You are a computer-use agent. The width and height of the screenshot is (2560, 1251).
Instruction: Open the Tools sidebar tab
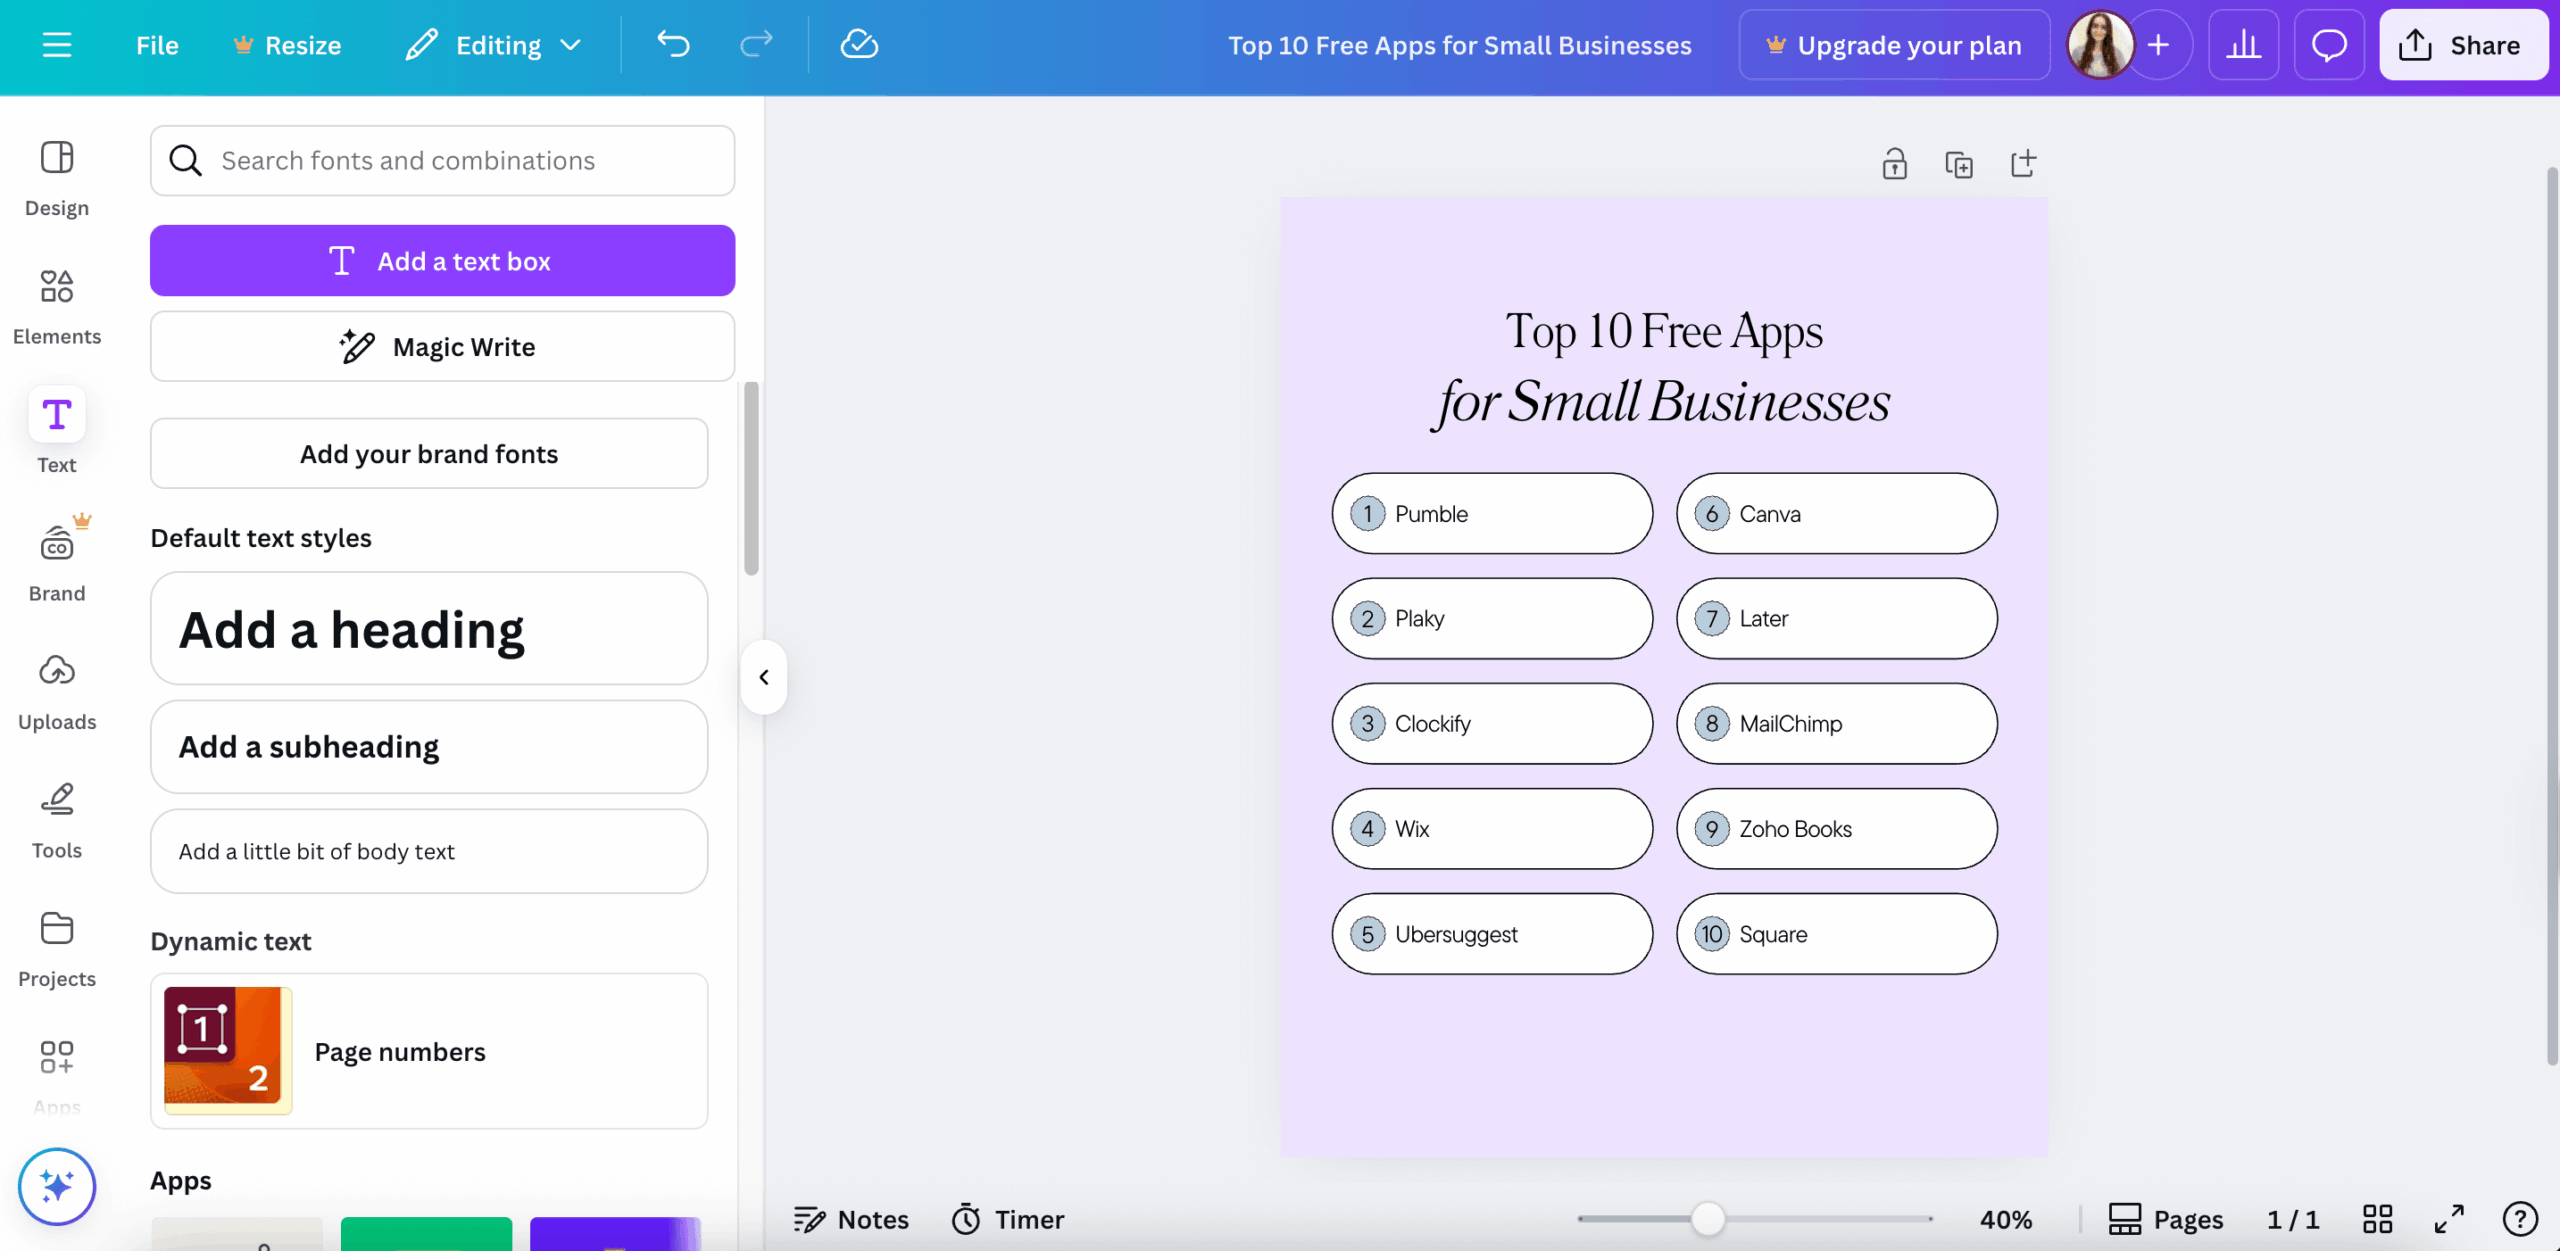(x=57, y=820)
